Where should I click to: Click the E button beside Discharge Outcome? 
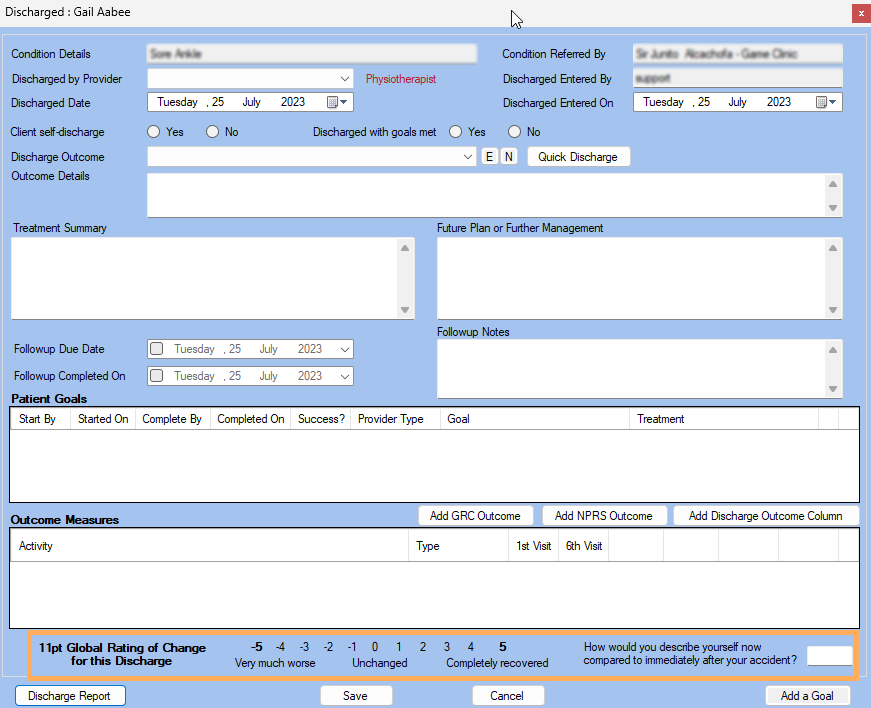[490, 157]
